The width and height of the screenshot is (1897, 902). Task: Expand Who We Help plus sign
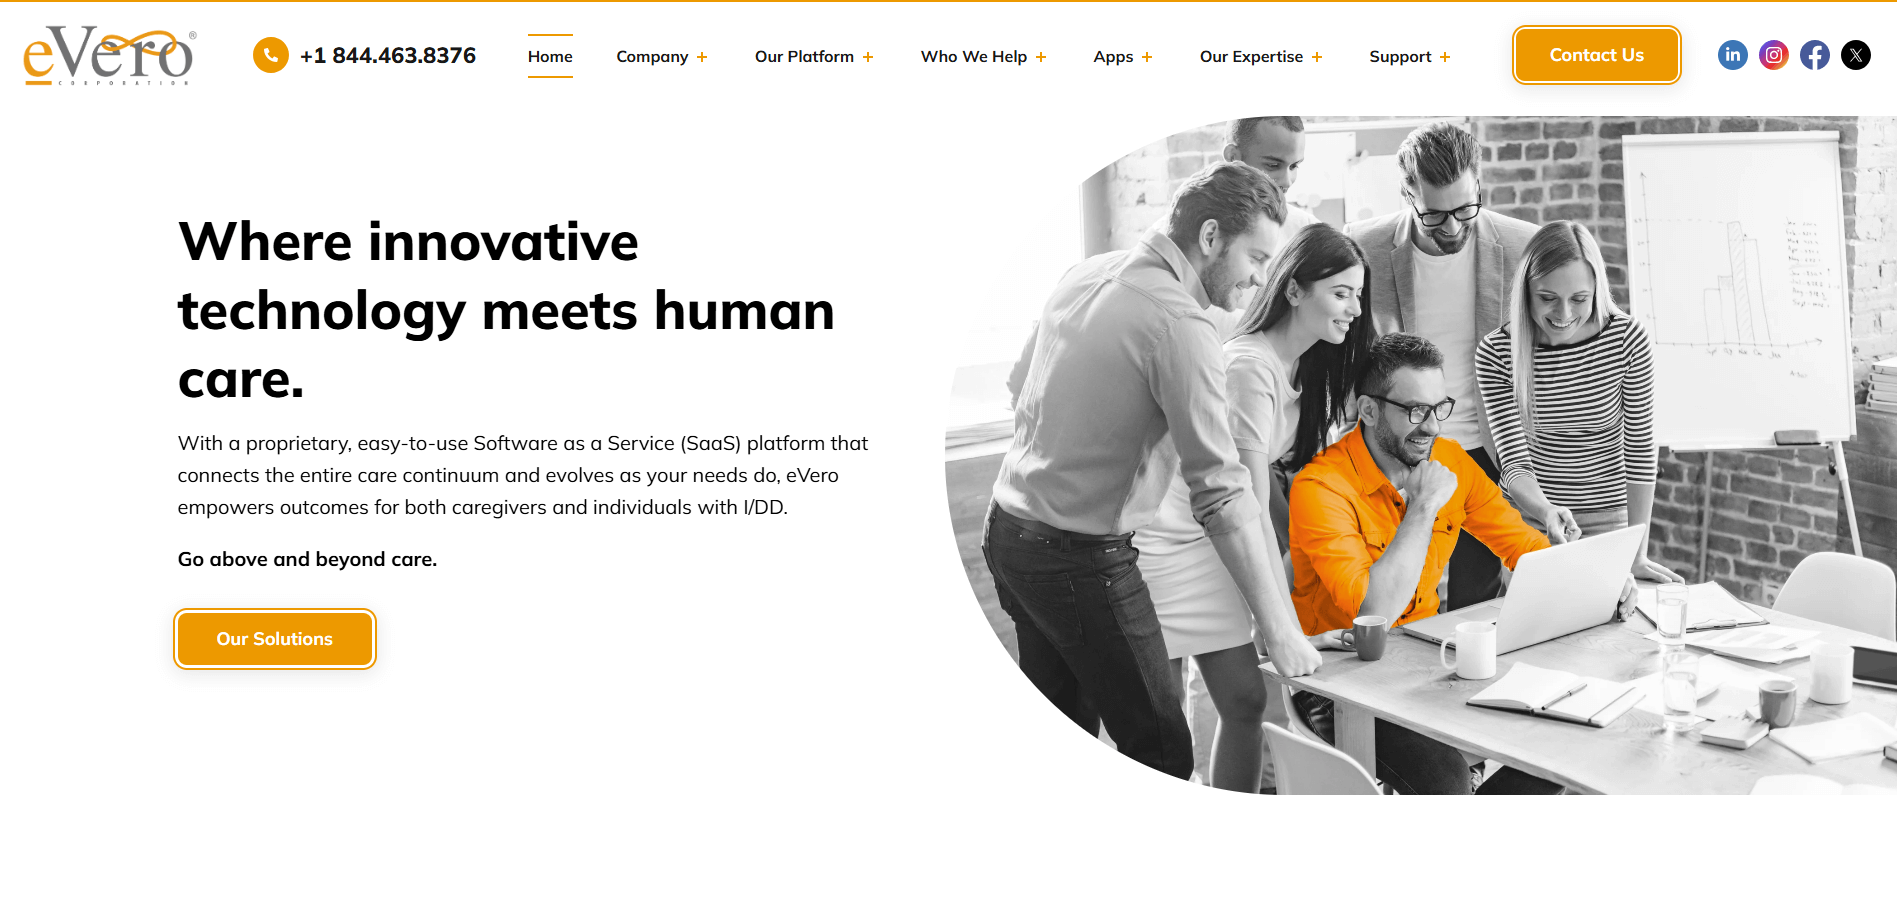(1041, 57)
